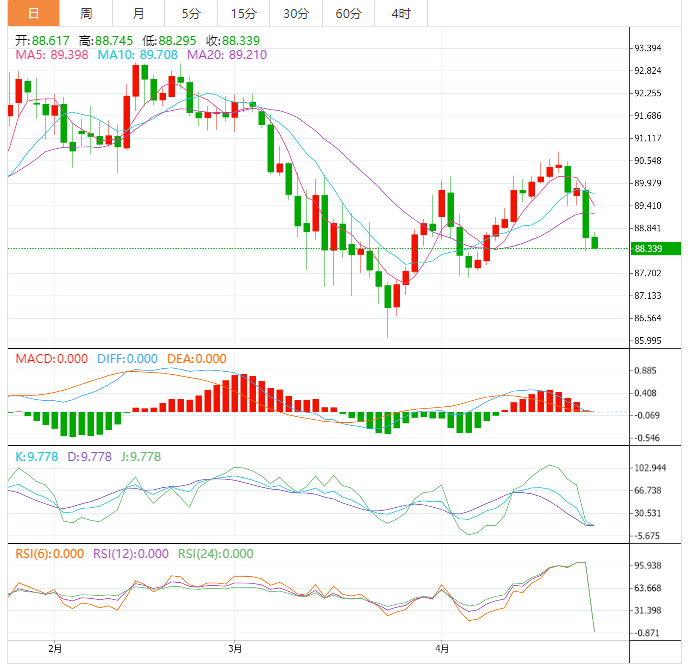Click the MA20: 89.210 label
The height and width of the screenshot is (671, 689).
(227, 55)
